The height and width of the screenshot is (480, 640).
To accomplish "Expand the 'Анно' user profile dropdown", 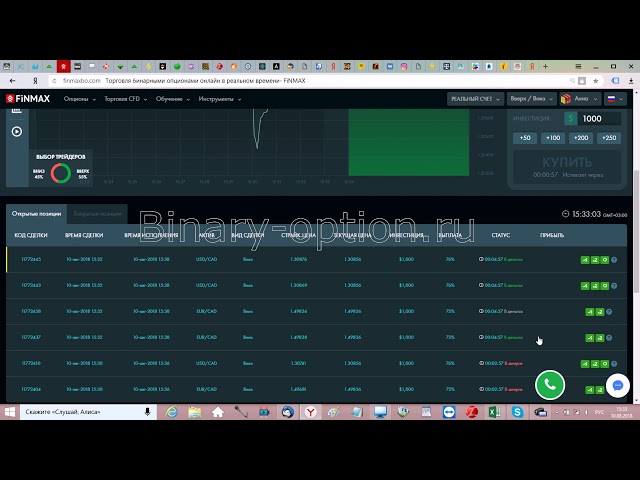I will [579, 99].
